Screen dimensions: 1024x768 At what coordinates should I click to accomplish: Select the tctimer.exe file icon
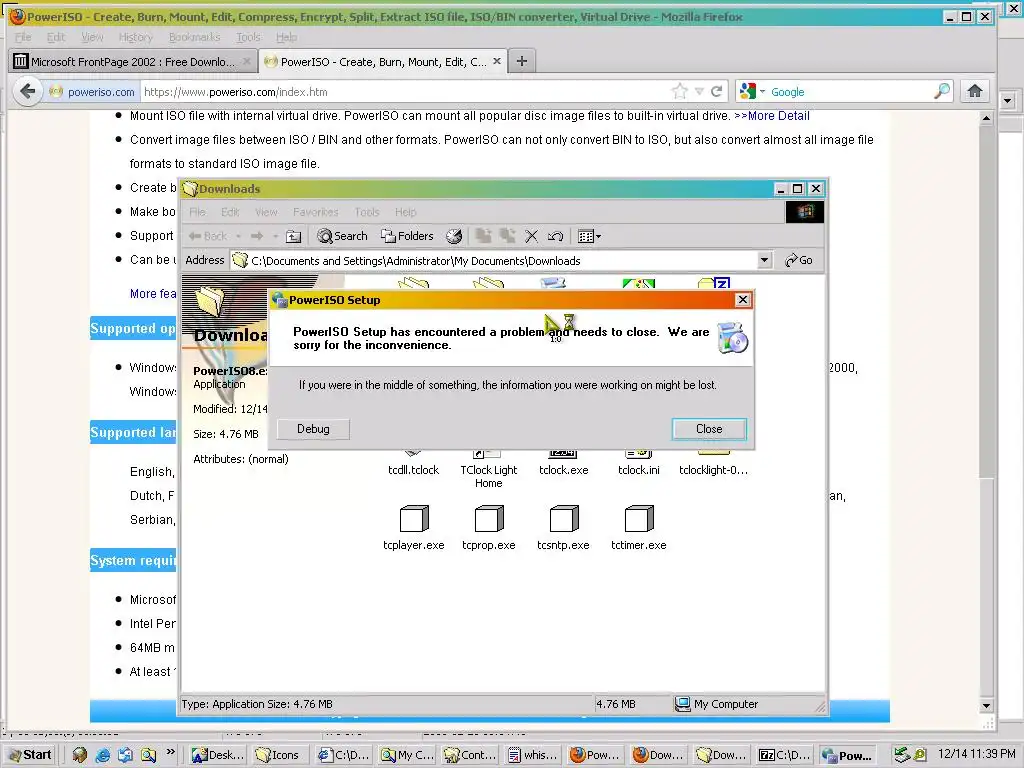tap(639, 519)
